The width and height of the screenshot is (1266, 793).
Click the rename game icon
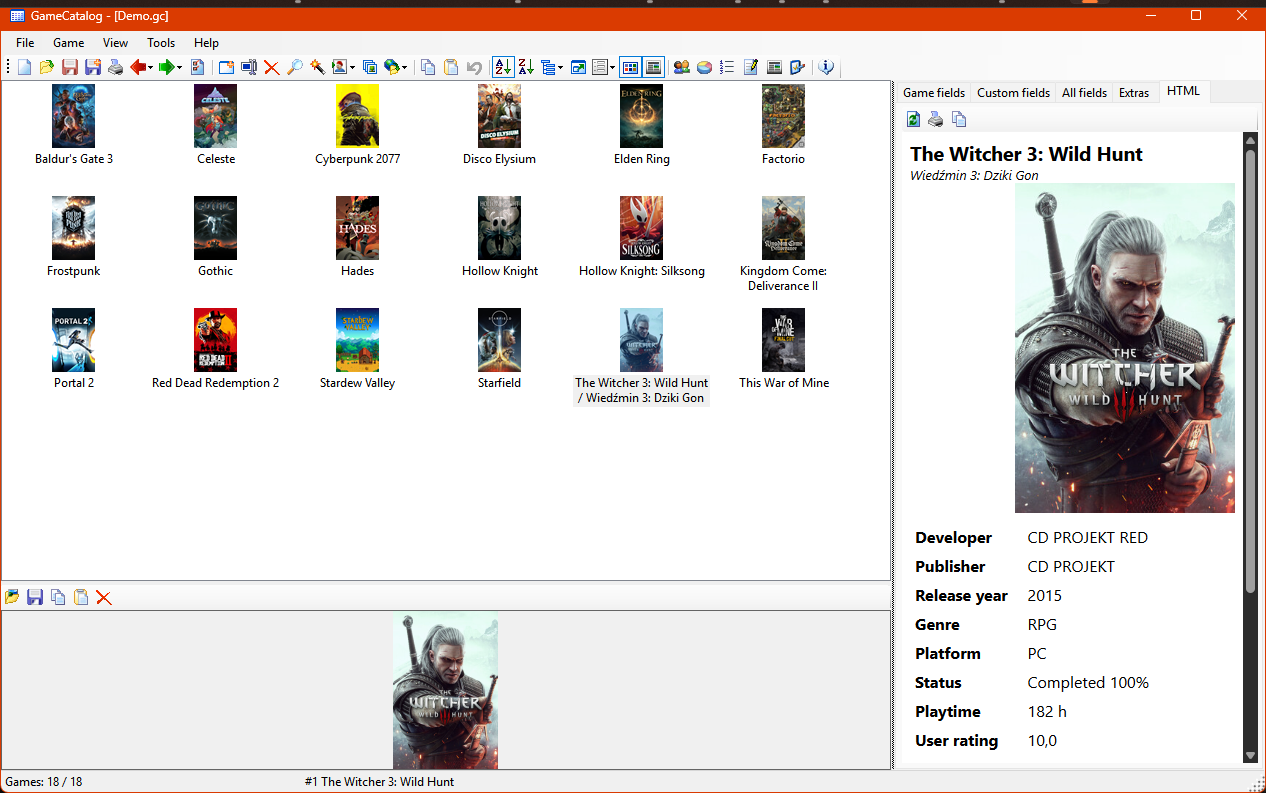pyautogui.click(x=249, y=67)
